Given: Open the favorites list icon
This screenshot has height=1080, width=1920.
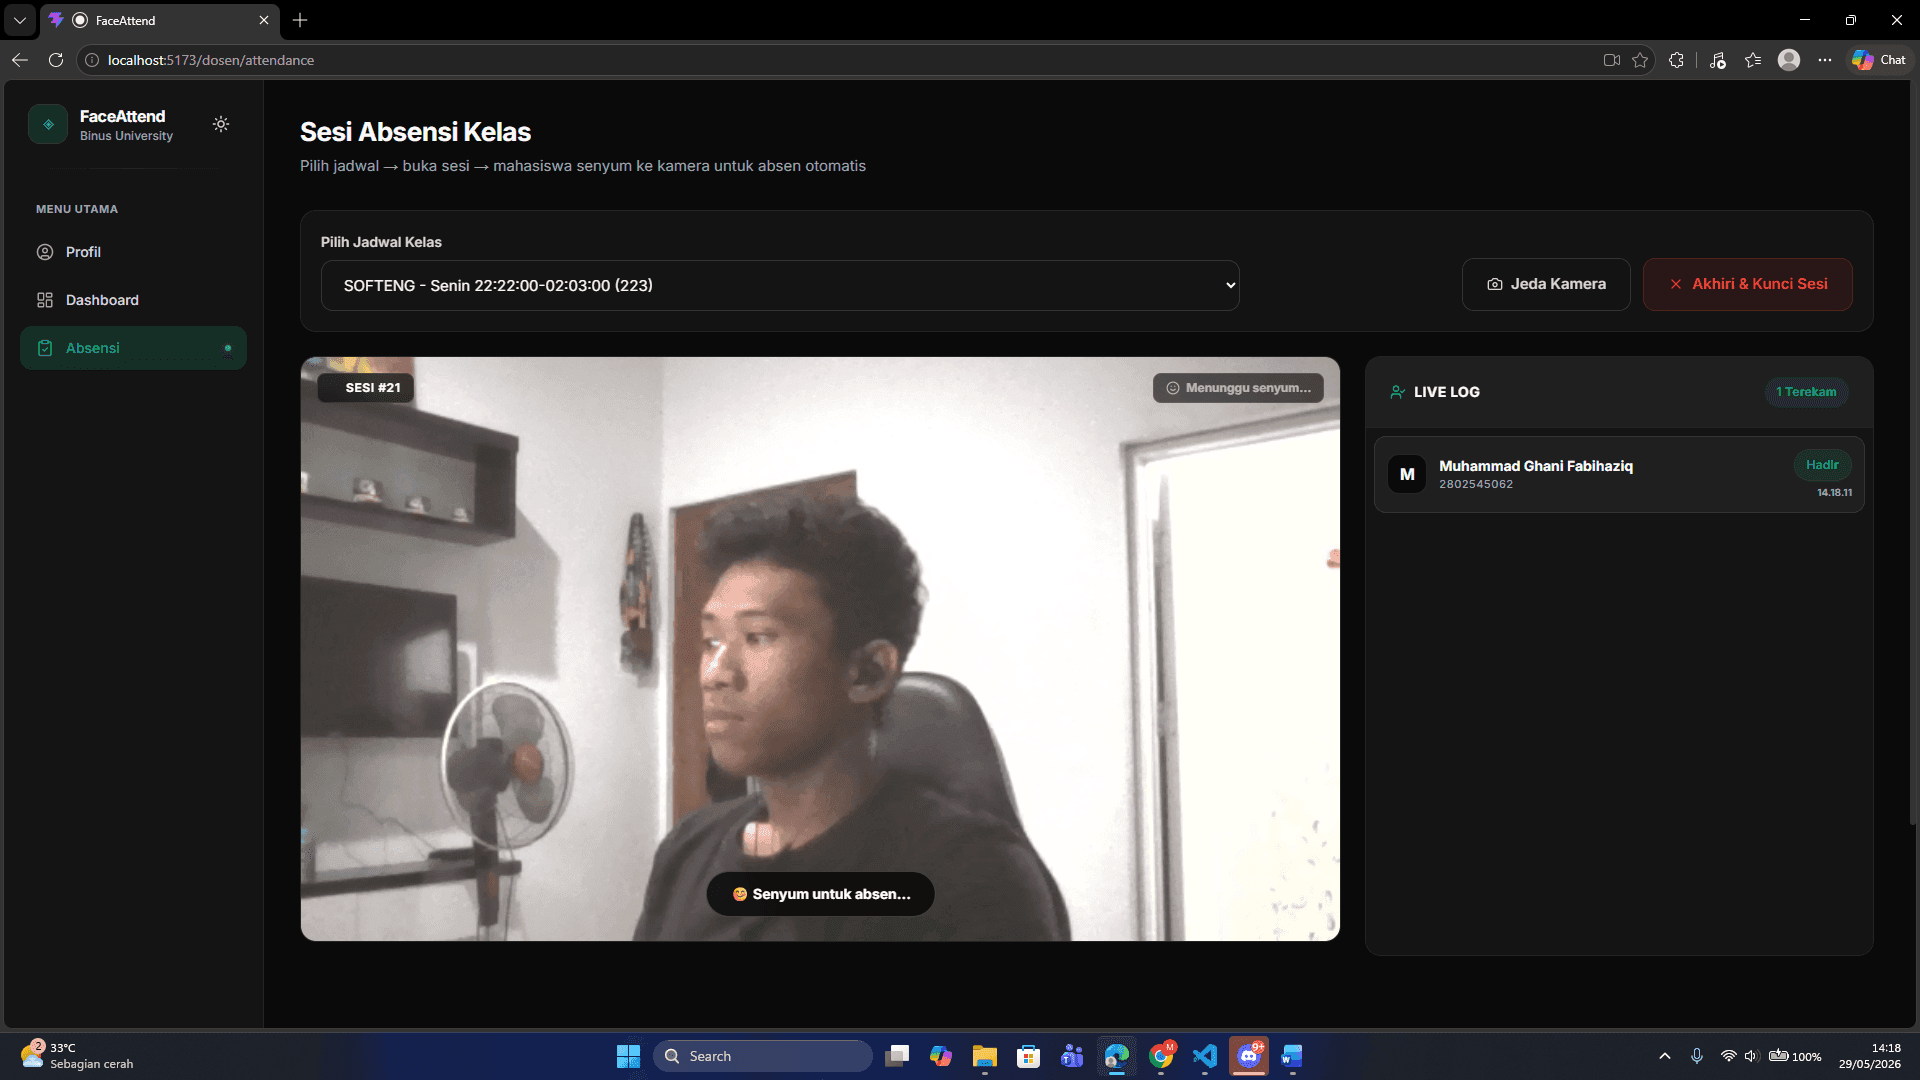Looking at the screenshot, I should (1753, 60).
